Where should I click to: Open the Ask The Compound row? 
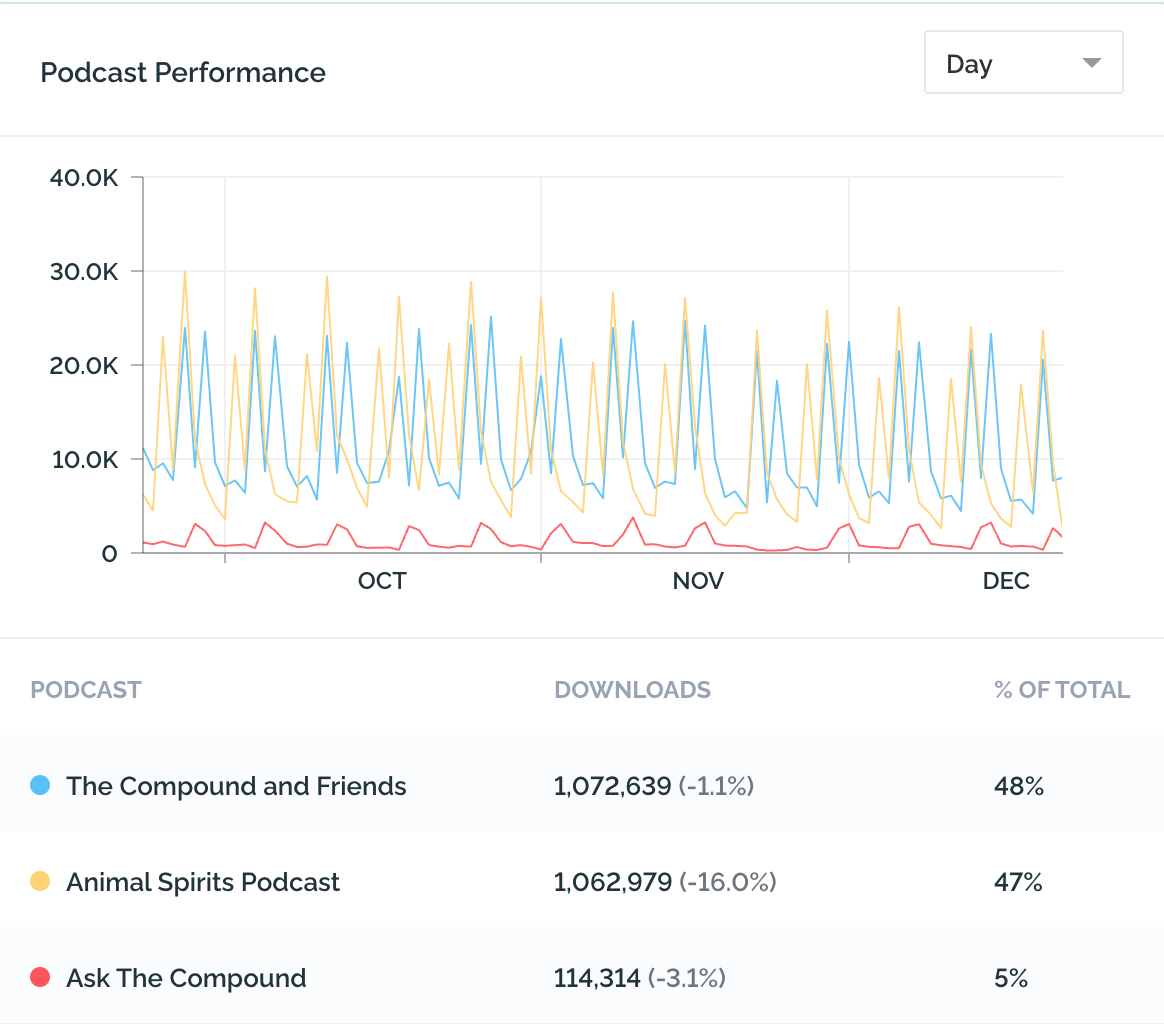coord(582,976)
